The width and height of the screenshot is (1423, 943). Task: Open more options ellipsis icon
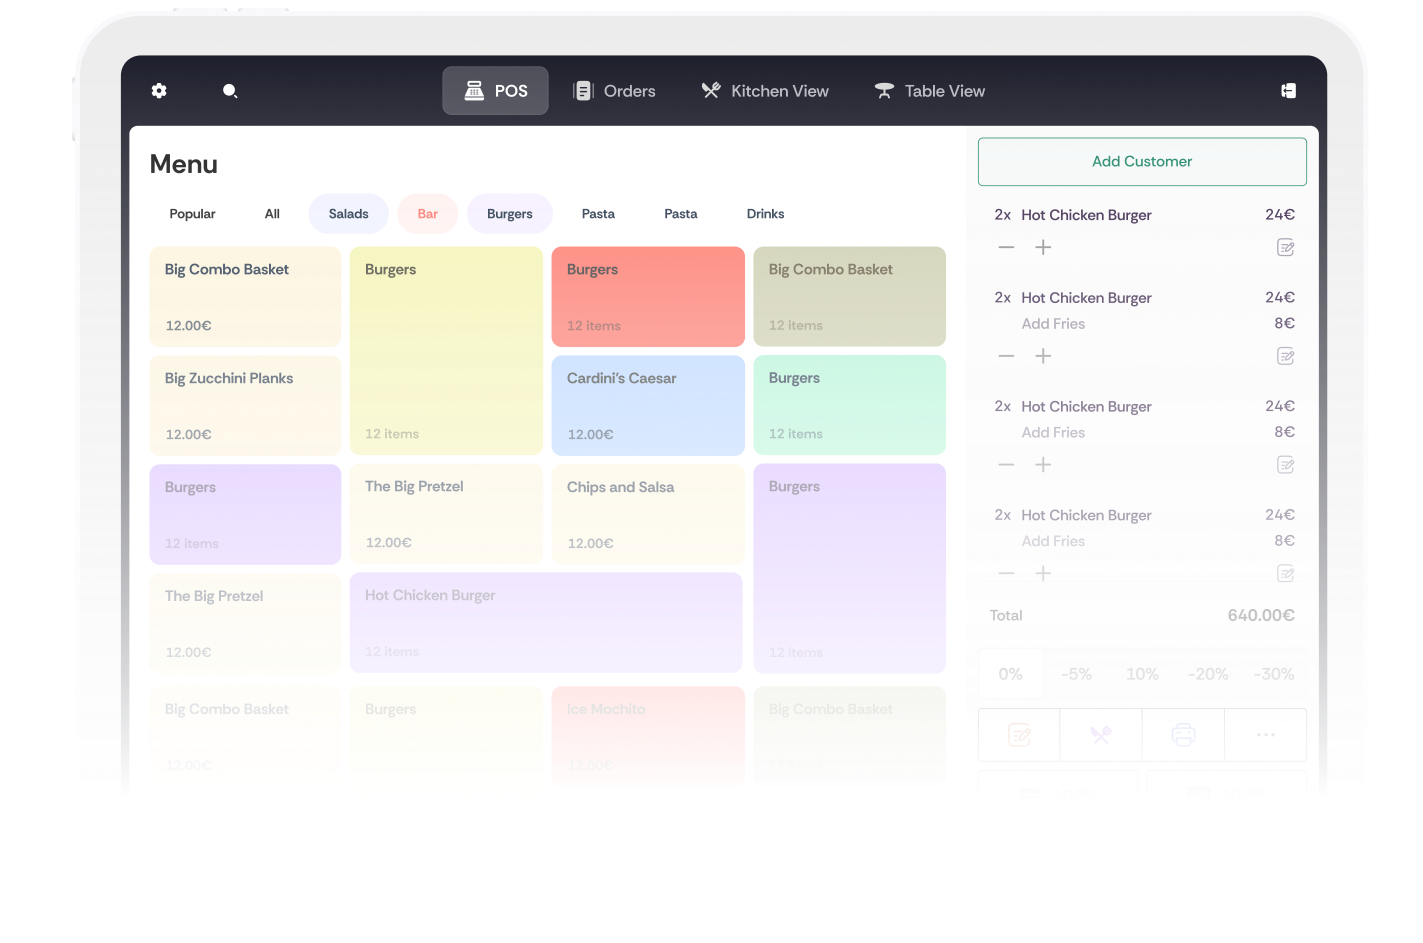[1265, 735]
